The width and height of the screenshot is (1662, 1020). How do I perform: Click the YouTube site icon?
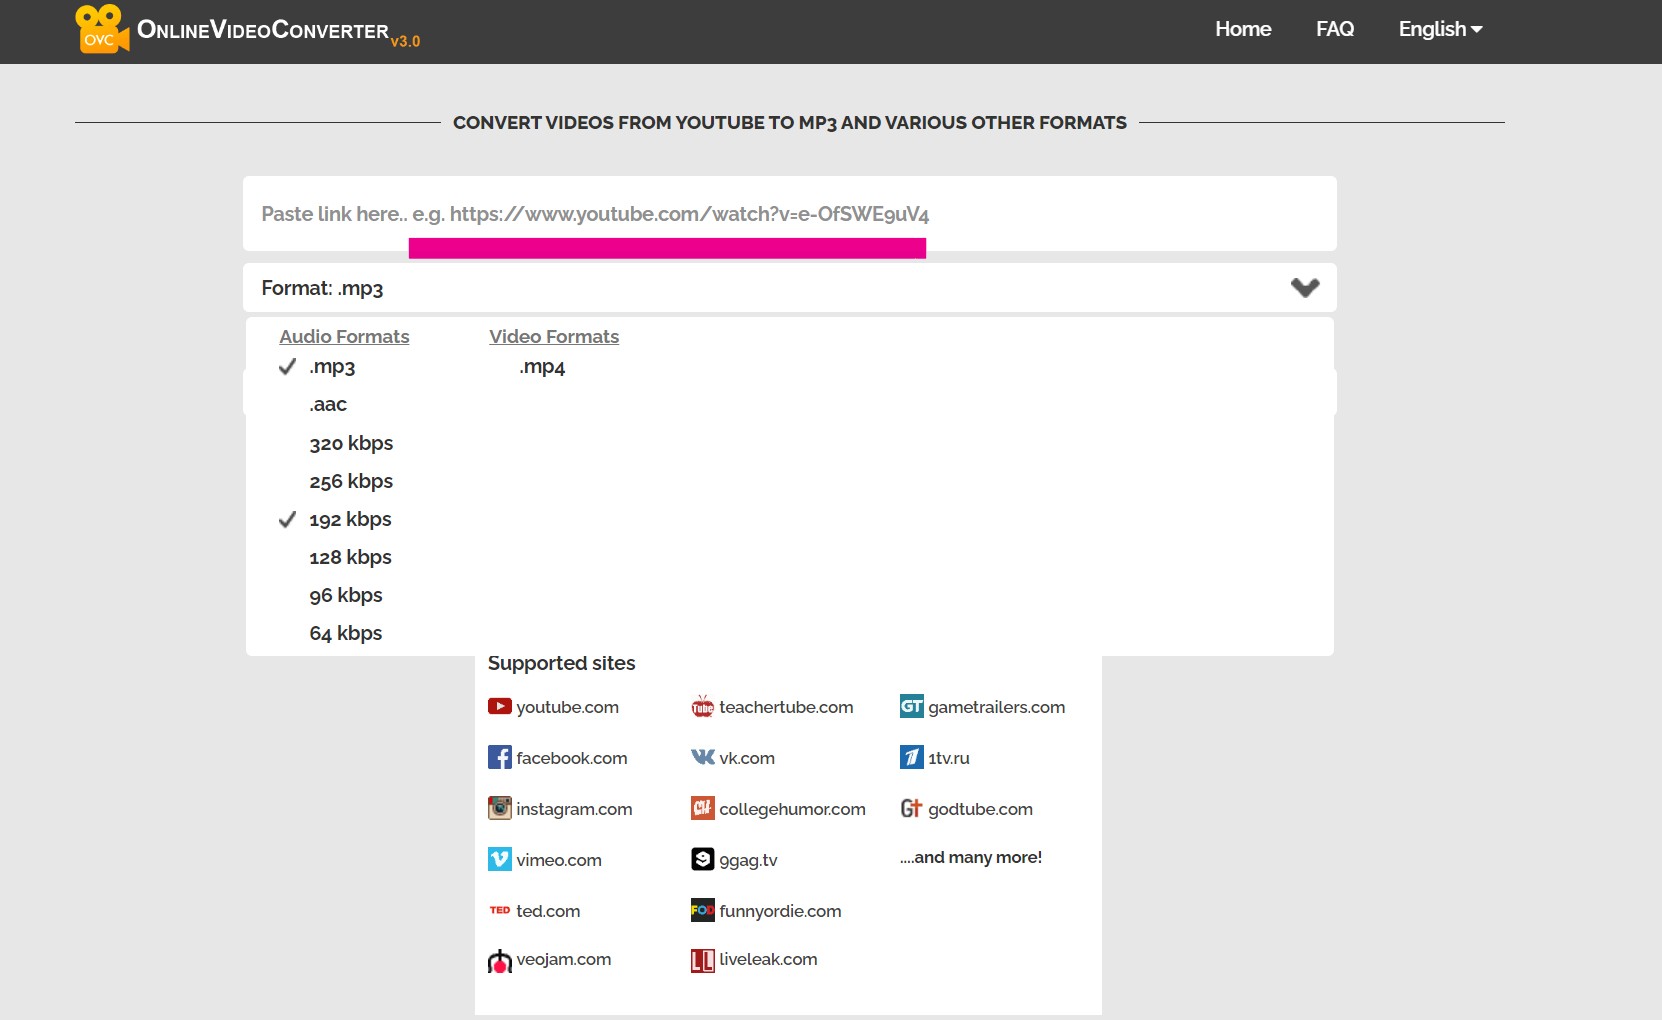pos(500,706)
